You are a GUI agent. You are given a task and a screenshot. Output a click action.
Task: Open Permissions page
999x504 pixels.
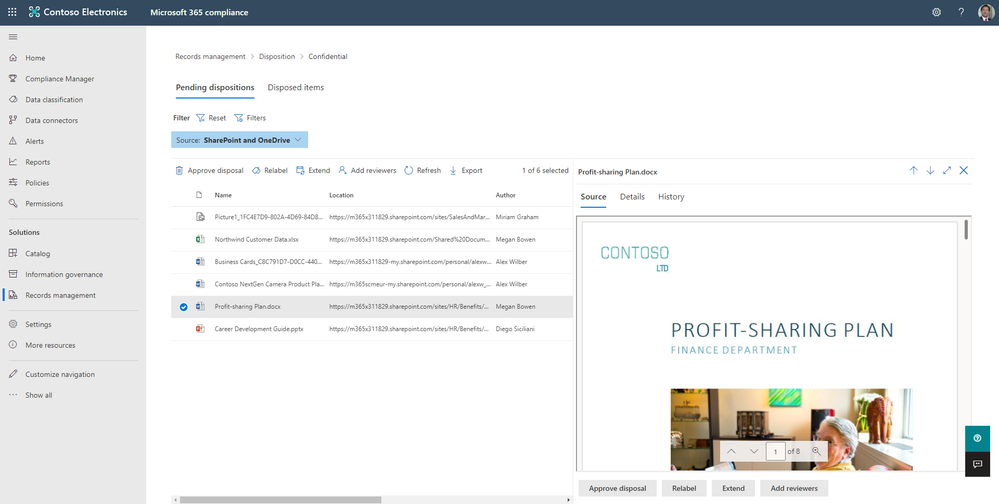44,204
